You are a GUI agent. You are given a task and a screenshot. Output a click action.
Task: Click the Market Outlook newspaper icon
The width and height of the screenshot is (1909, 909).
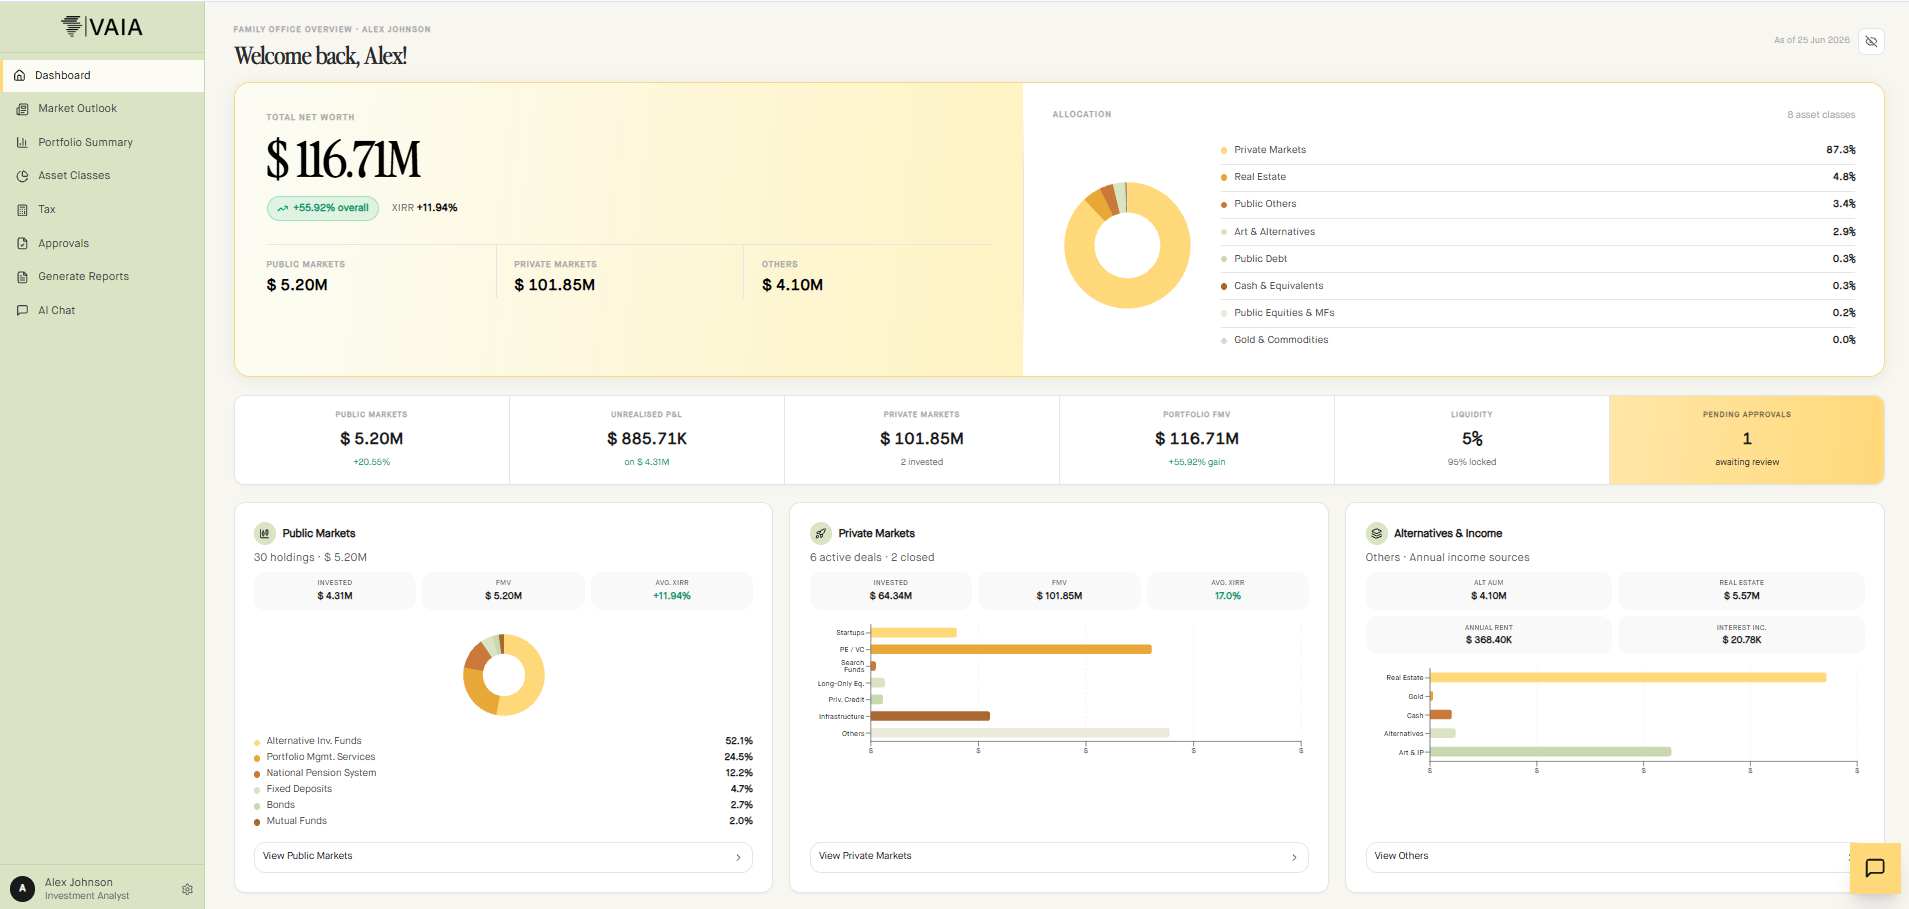[x=22, y=109]
